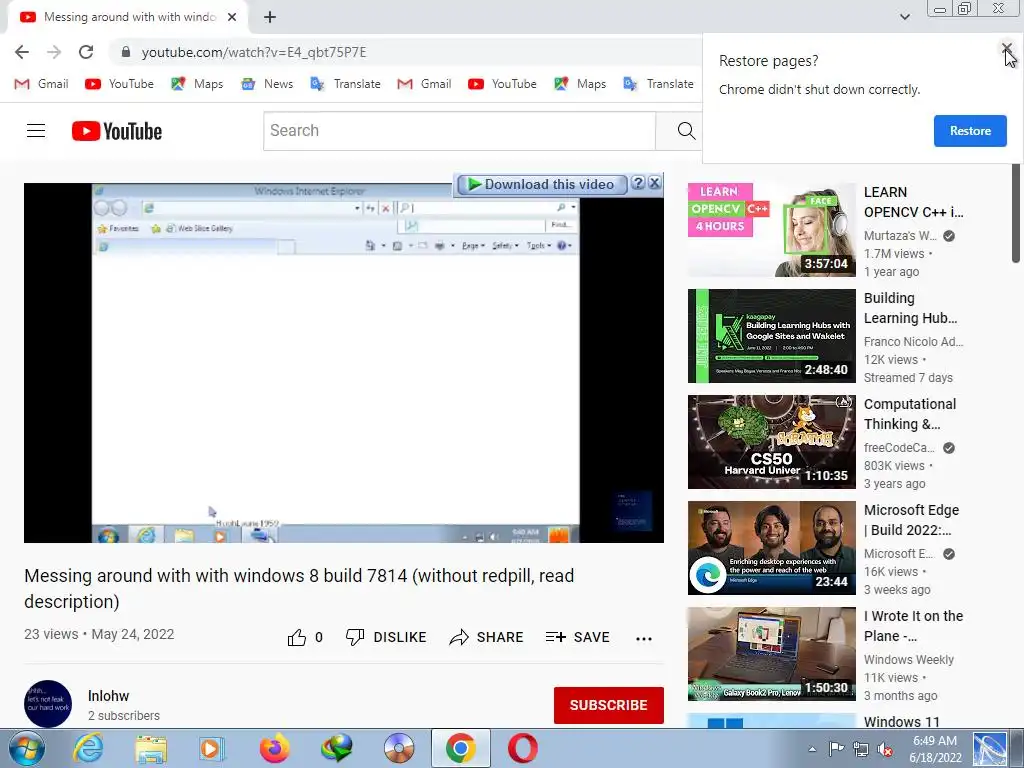This screenshot has height=768, width=1024.
Task: Click the search magnifier button
Action: 686,131
